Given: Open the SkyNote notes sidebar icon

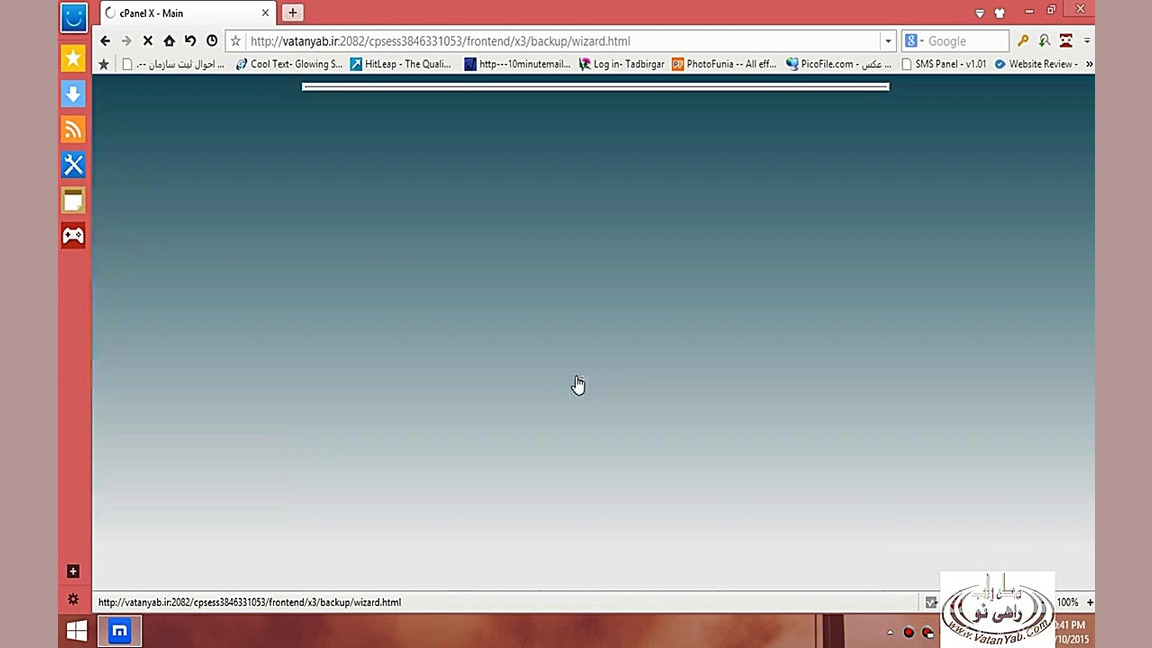Looking at the screenshot, I should pyautogui.click(x=73, y=200).
